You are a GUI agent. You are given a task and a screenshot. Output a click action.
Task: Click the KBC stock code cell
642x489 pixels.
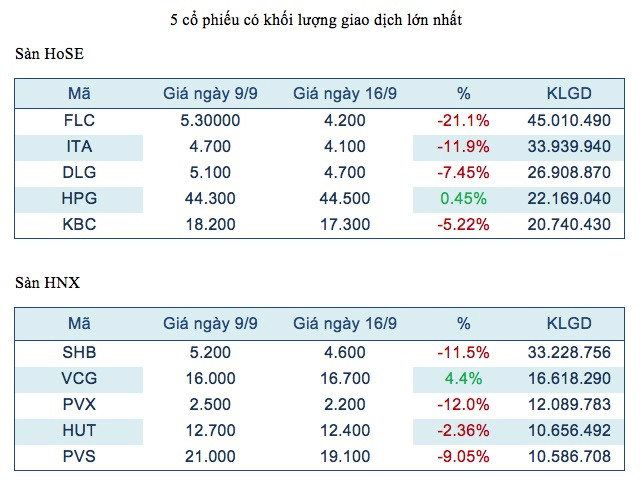79,225
